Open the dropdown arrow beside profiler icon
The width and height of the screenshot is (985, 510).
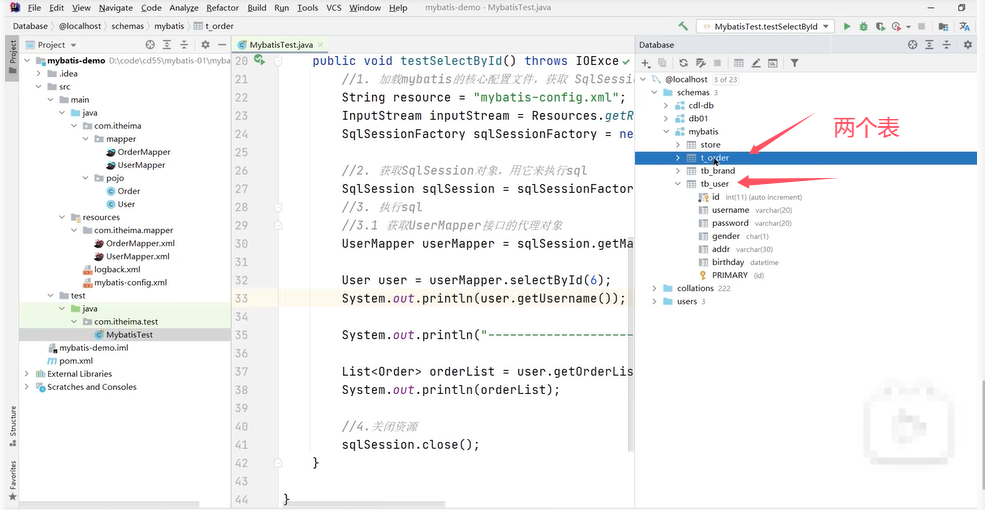pyautogui.click(x=908, y=27)
